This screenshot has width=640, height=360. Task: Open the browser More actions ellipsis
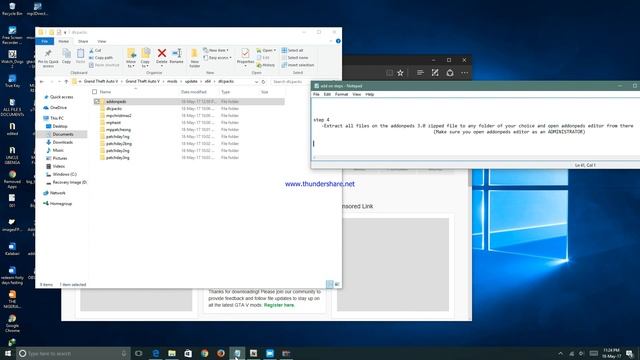pyautogui.click(x=464, y=73)
